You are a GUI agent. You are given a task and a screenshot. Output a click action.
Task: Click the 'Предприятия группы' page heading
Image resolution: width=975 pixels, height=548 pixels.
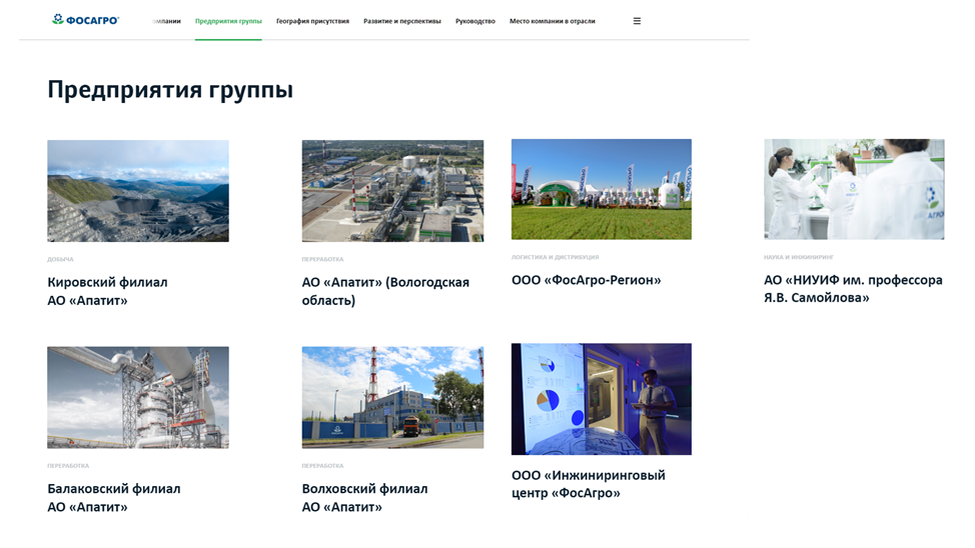pos(170,90)
